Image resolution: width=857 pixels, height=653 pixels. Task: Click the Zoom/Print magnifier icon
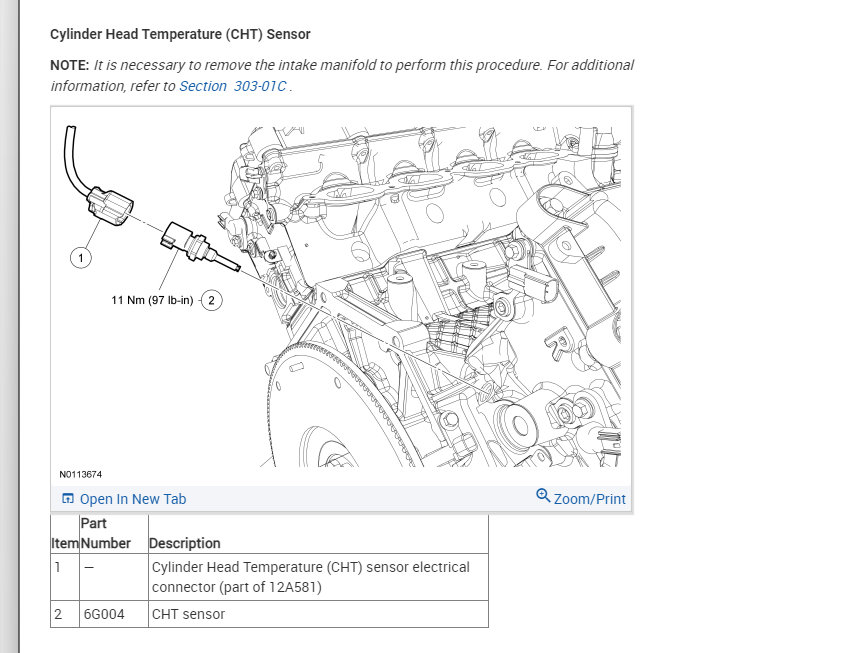click(x=543, y=496)
